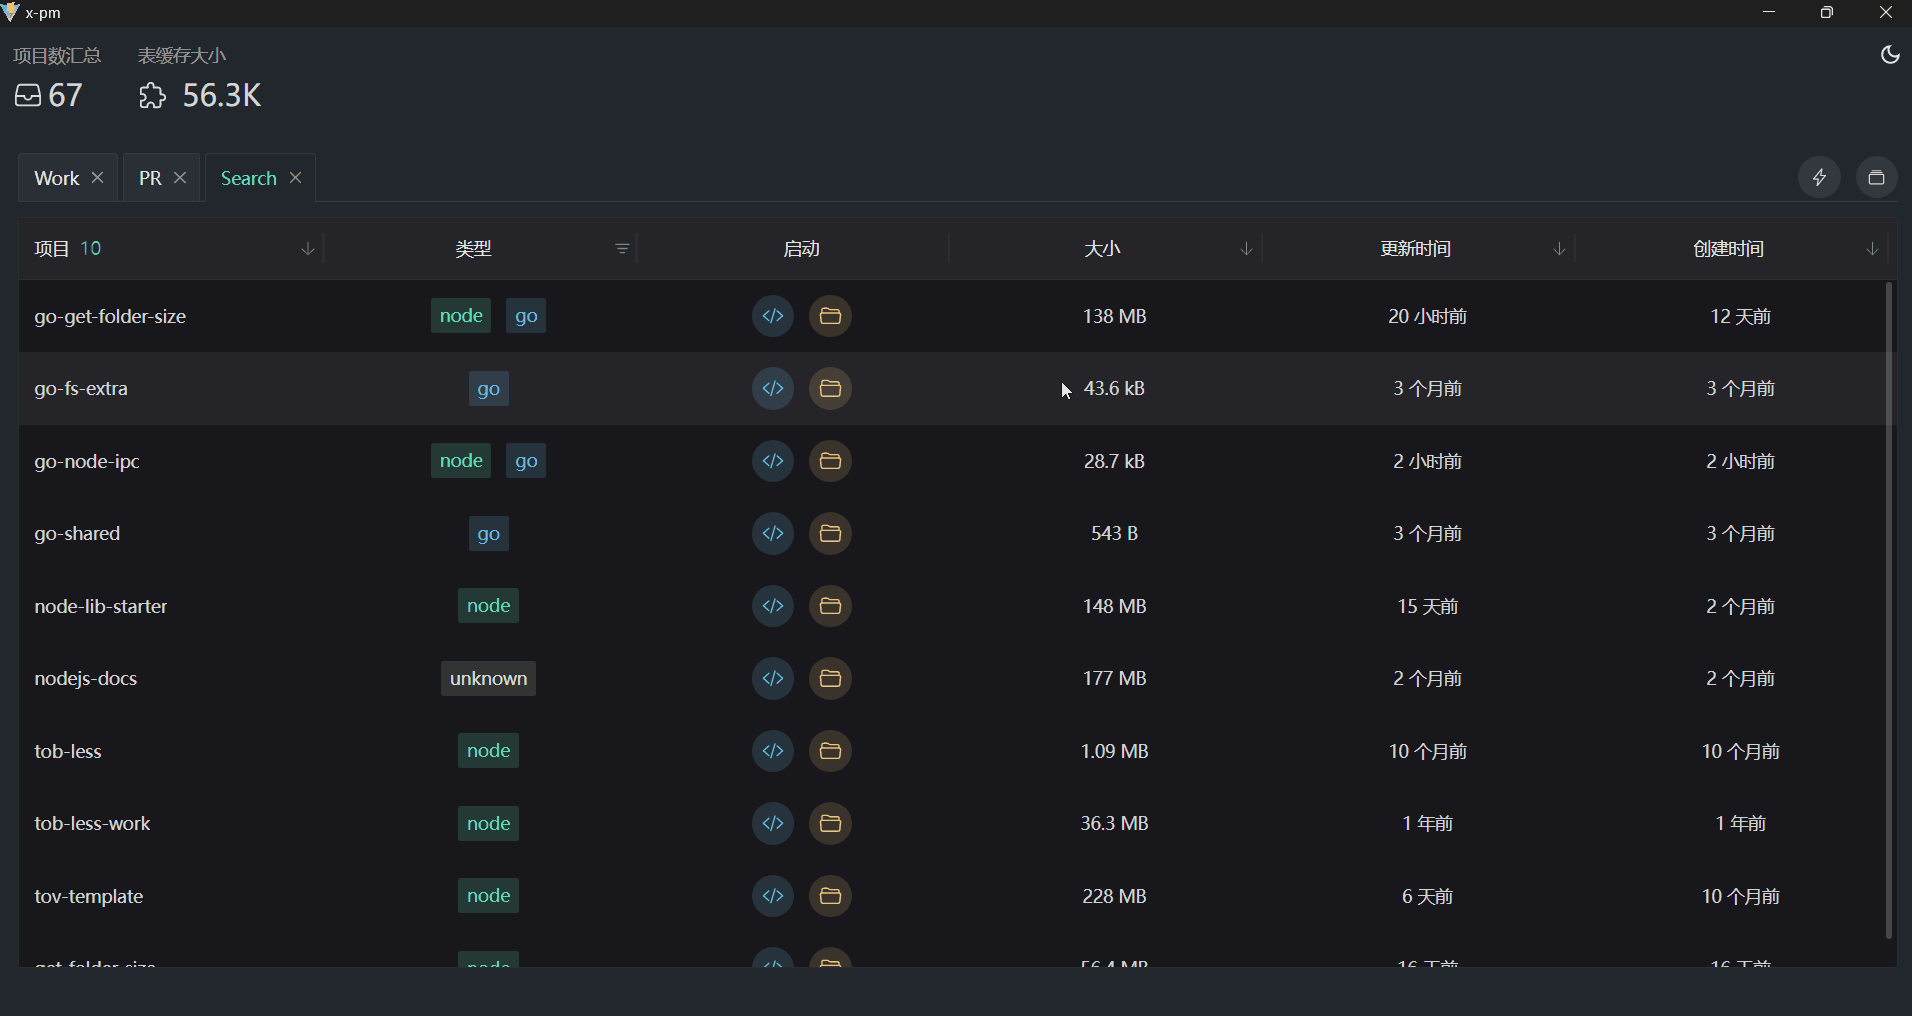Click the 15 天前 update time
The width and height of the screenshot is (1912, 1016).
[1427, 606]
